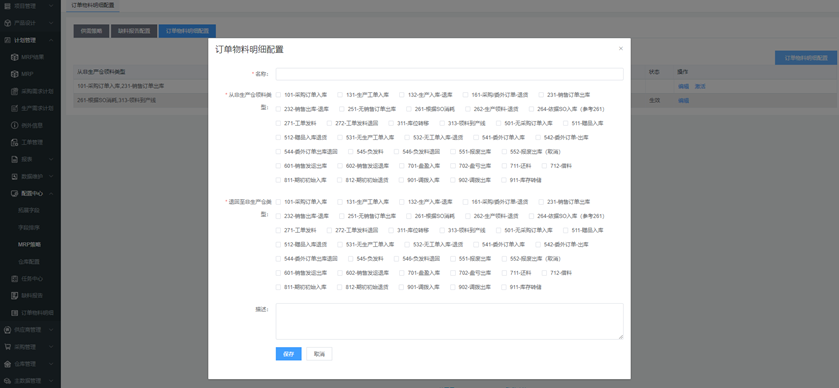Expand the 仓库管理 menu chevron
839x388 pixels.
50,364
